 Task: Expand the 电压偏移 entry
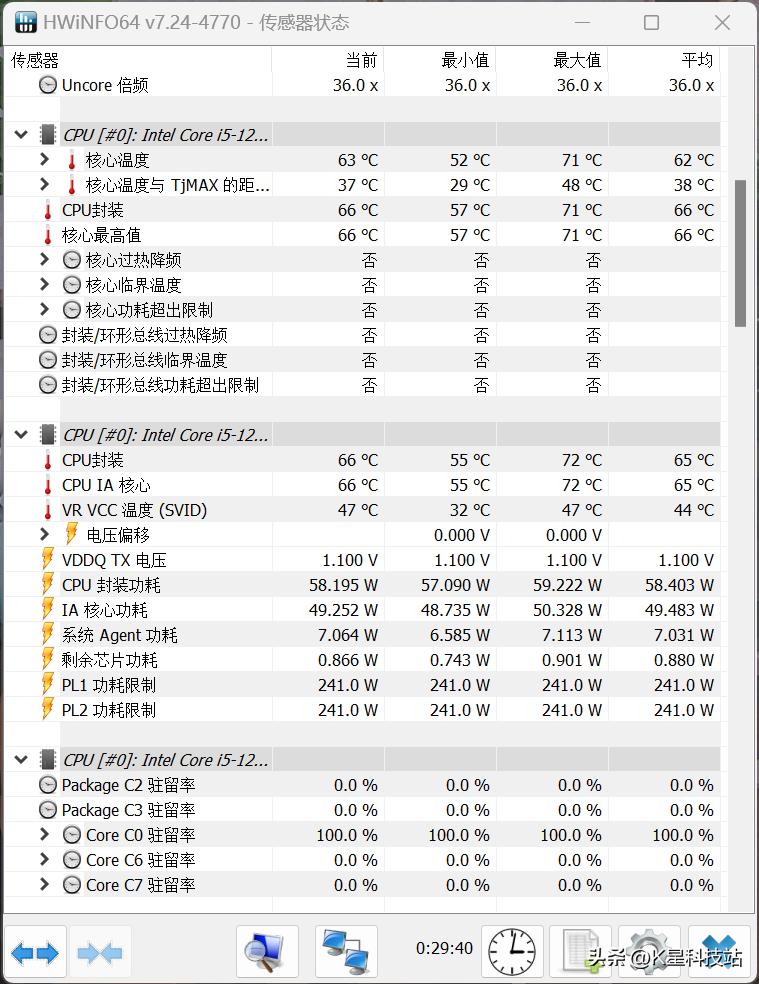click(x=44, y=535)
